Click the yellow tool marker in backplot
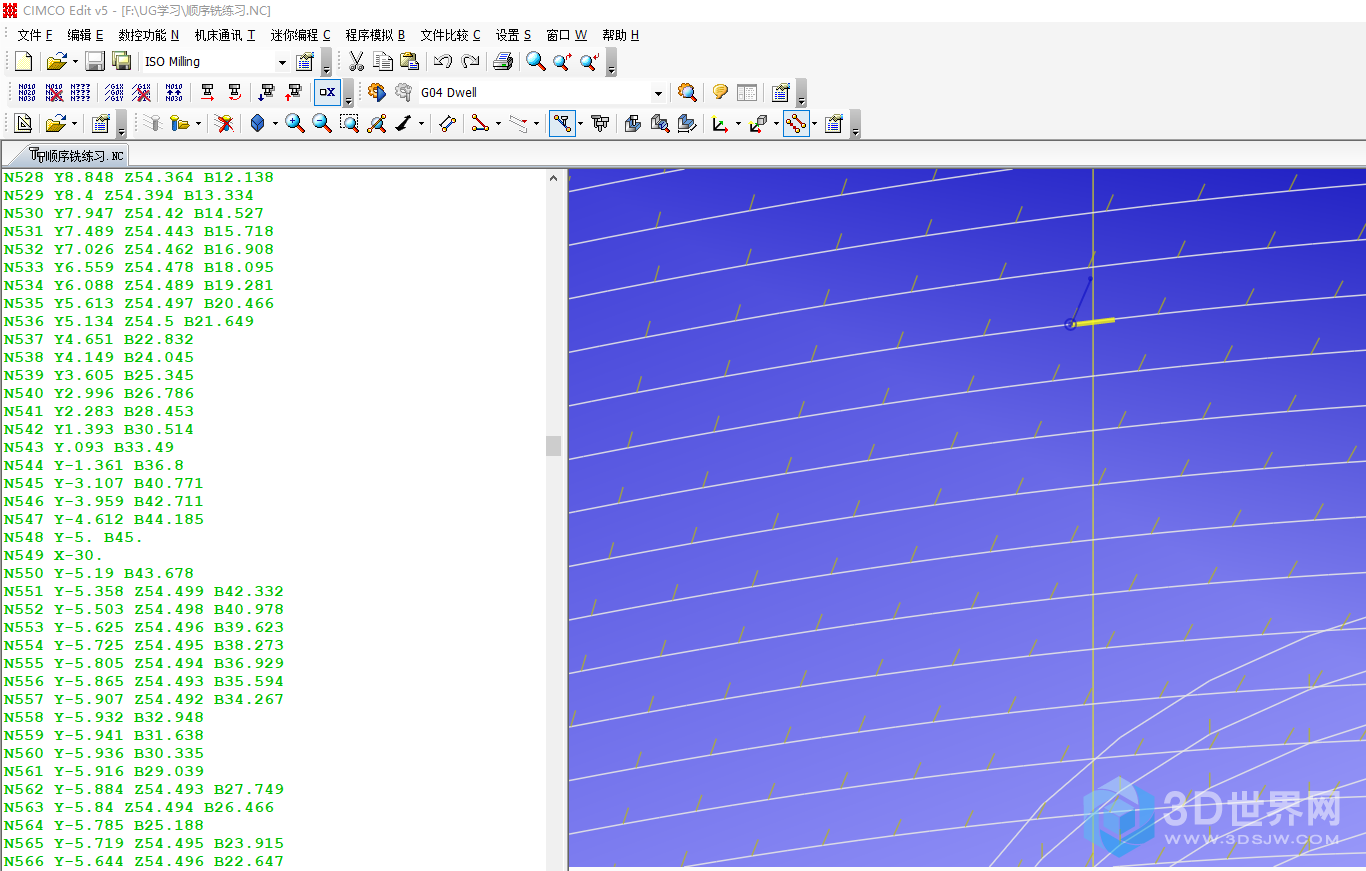The image size is (1366, 871). click(x=1092, y=322)
